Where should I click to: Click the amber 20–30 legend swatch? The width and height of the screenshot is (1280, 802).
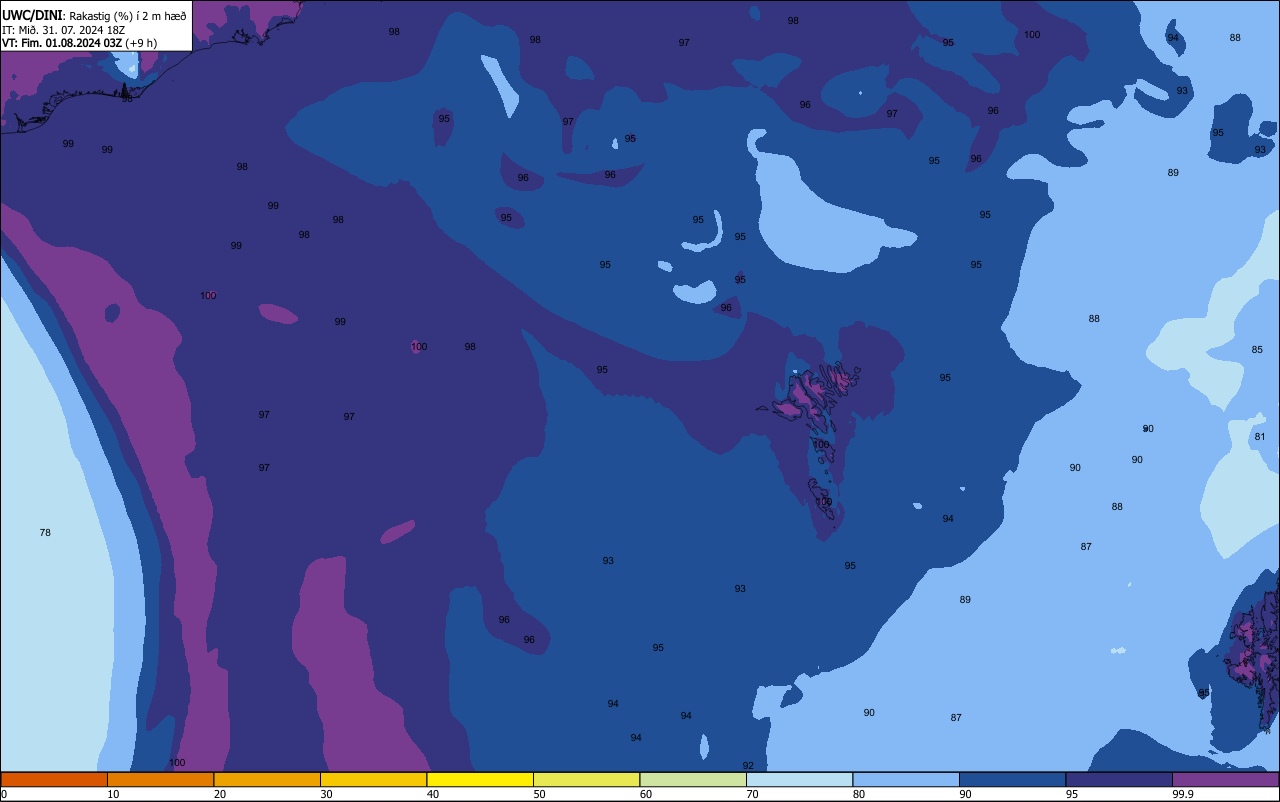click(267, 779)
